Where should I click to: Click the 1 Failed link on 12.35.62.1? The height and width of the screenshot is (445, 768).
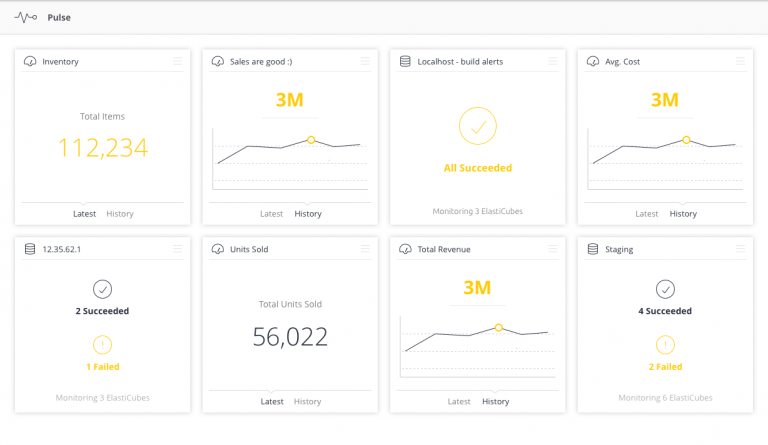103,367
